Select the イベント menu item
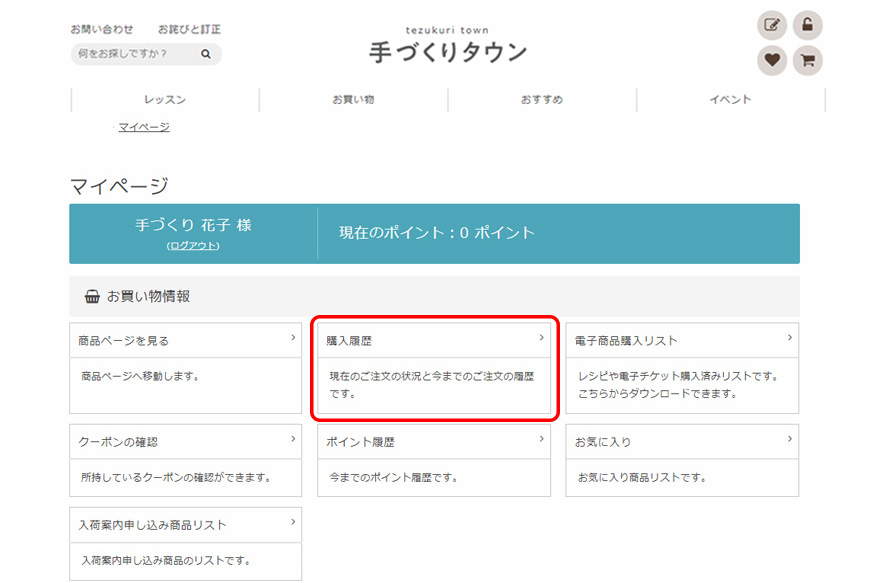This screenshot has height=583, width=869. [x=730, y=100]
